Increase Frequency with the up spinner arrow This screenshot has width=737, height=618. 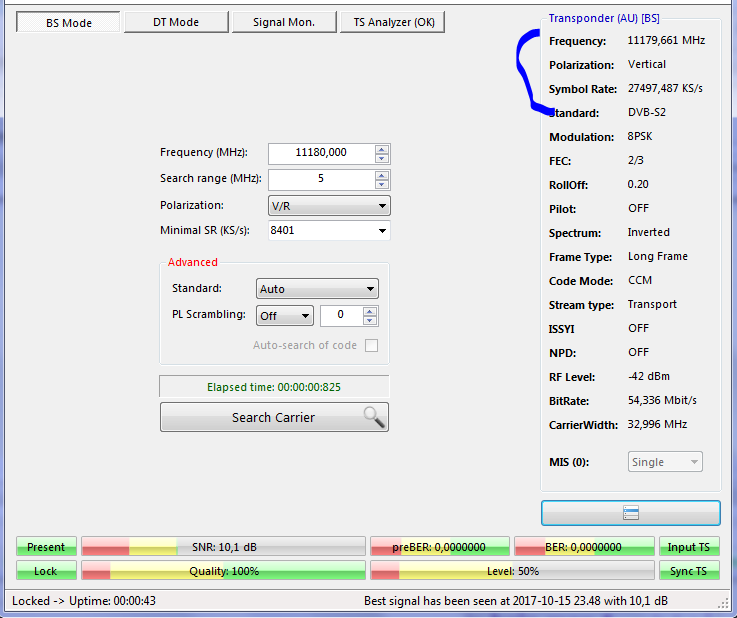382,149
